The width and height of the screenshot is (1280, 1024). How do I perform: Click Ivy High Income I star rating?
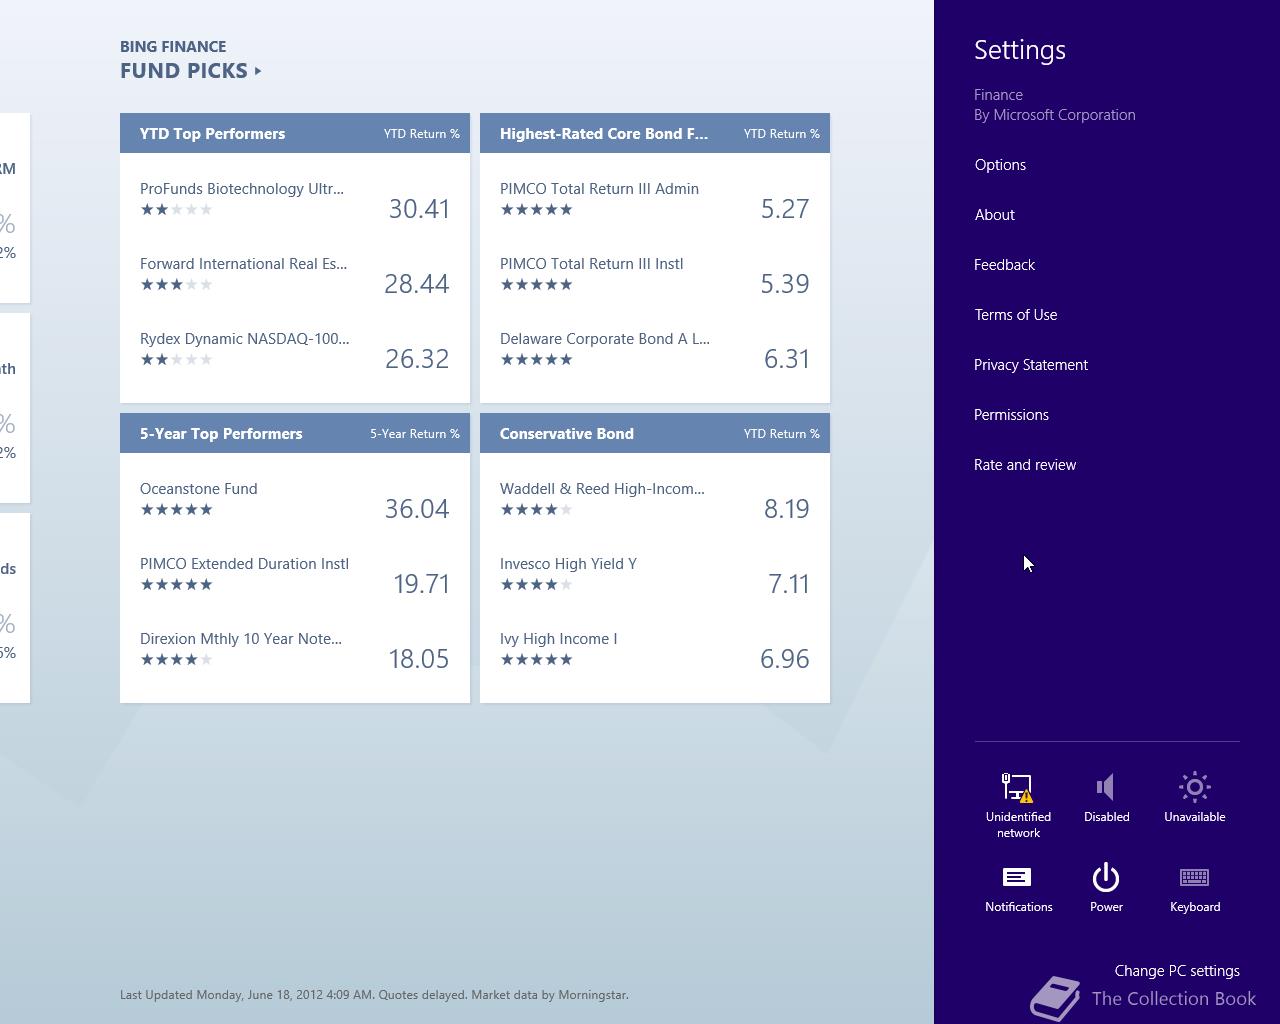click(x=537, y=660)
